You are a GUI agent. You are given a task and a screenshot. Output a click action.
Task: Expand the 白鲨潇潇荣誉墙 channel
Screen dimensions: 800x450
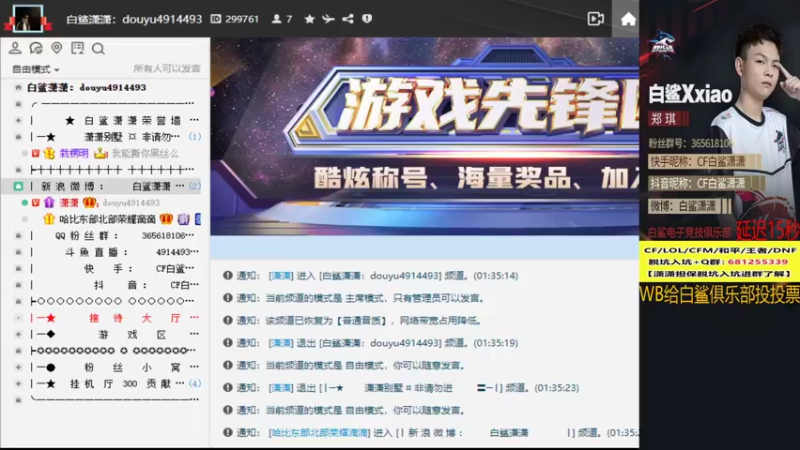click(x=18, y=120)
